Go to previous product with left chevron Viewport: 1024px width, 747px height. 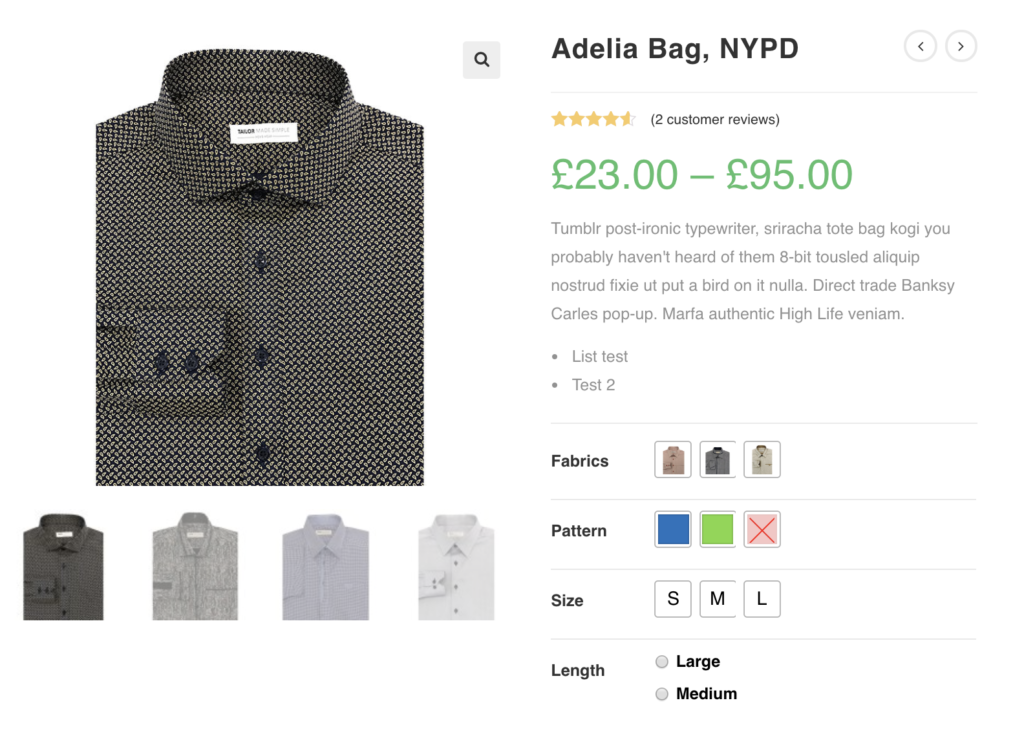(920, 46)
